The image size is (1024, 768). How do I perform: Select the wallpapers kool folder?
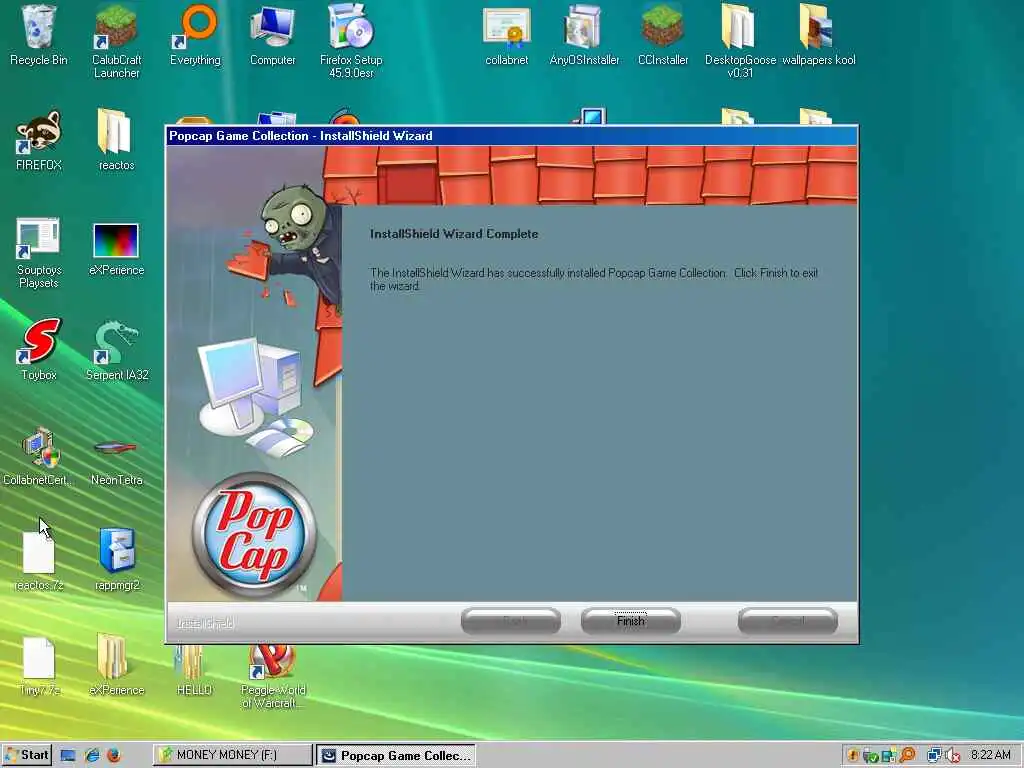coord(818,36)
